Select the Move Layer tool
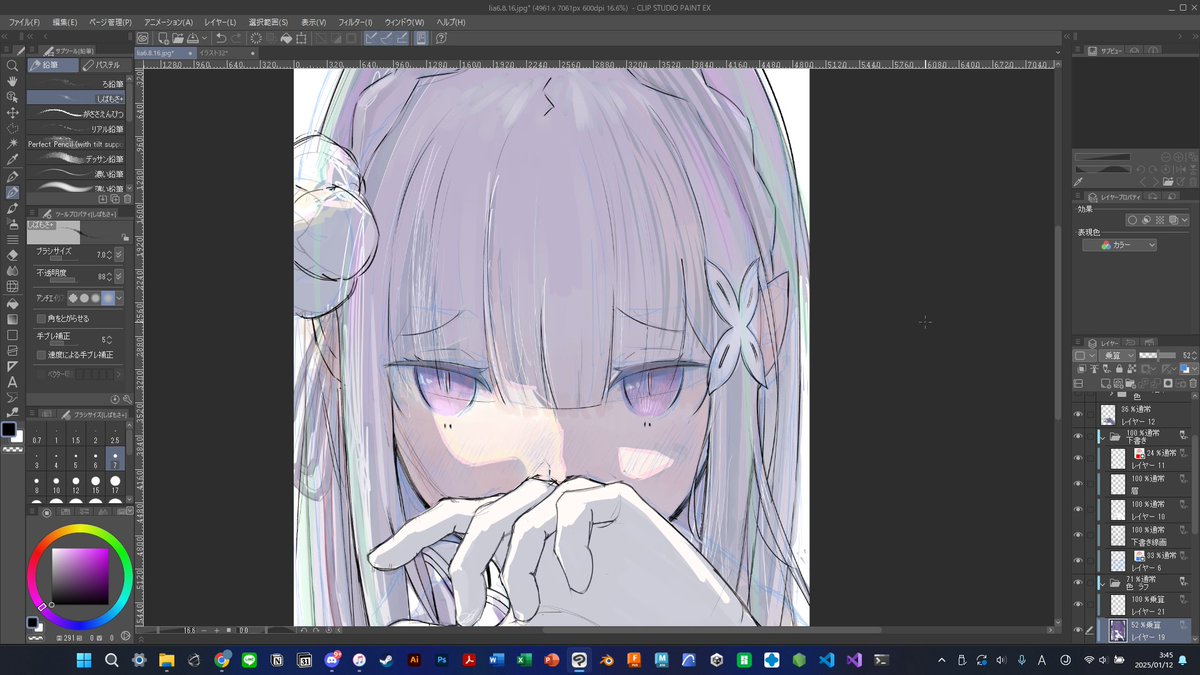 click(12, 113)
